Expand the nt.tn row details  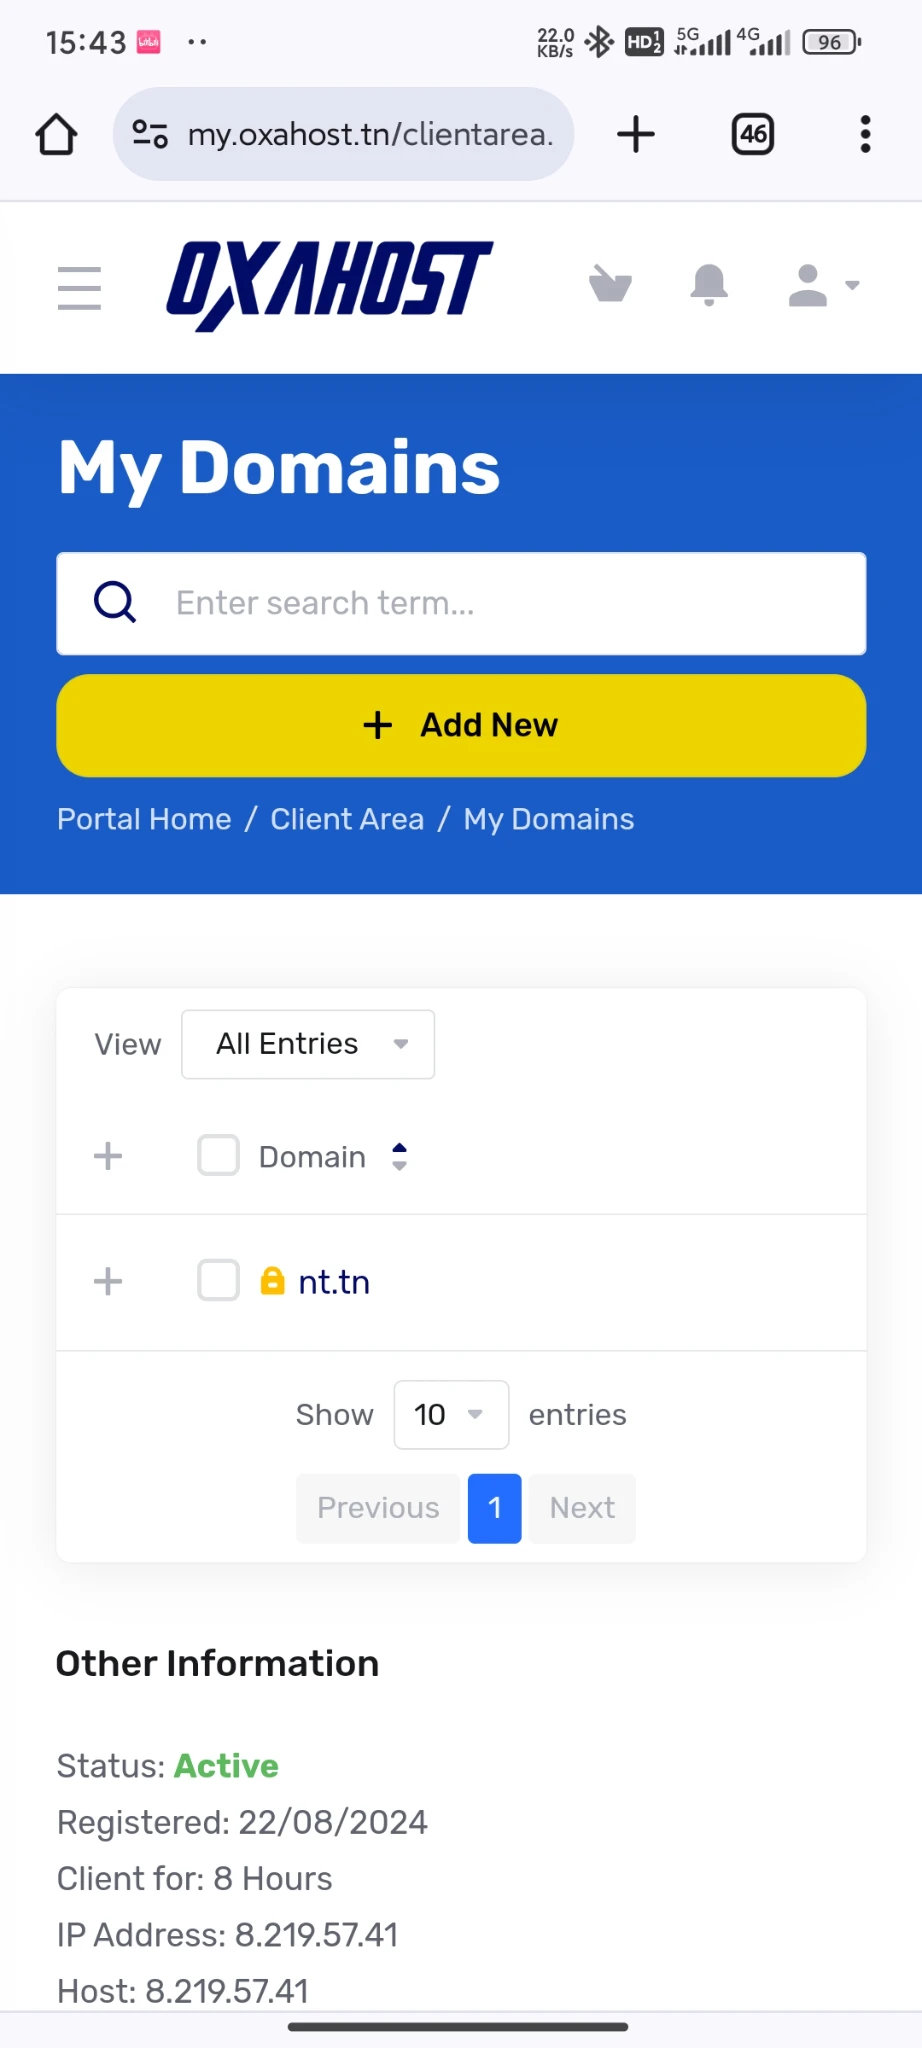[x=108, y=1281]
